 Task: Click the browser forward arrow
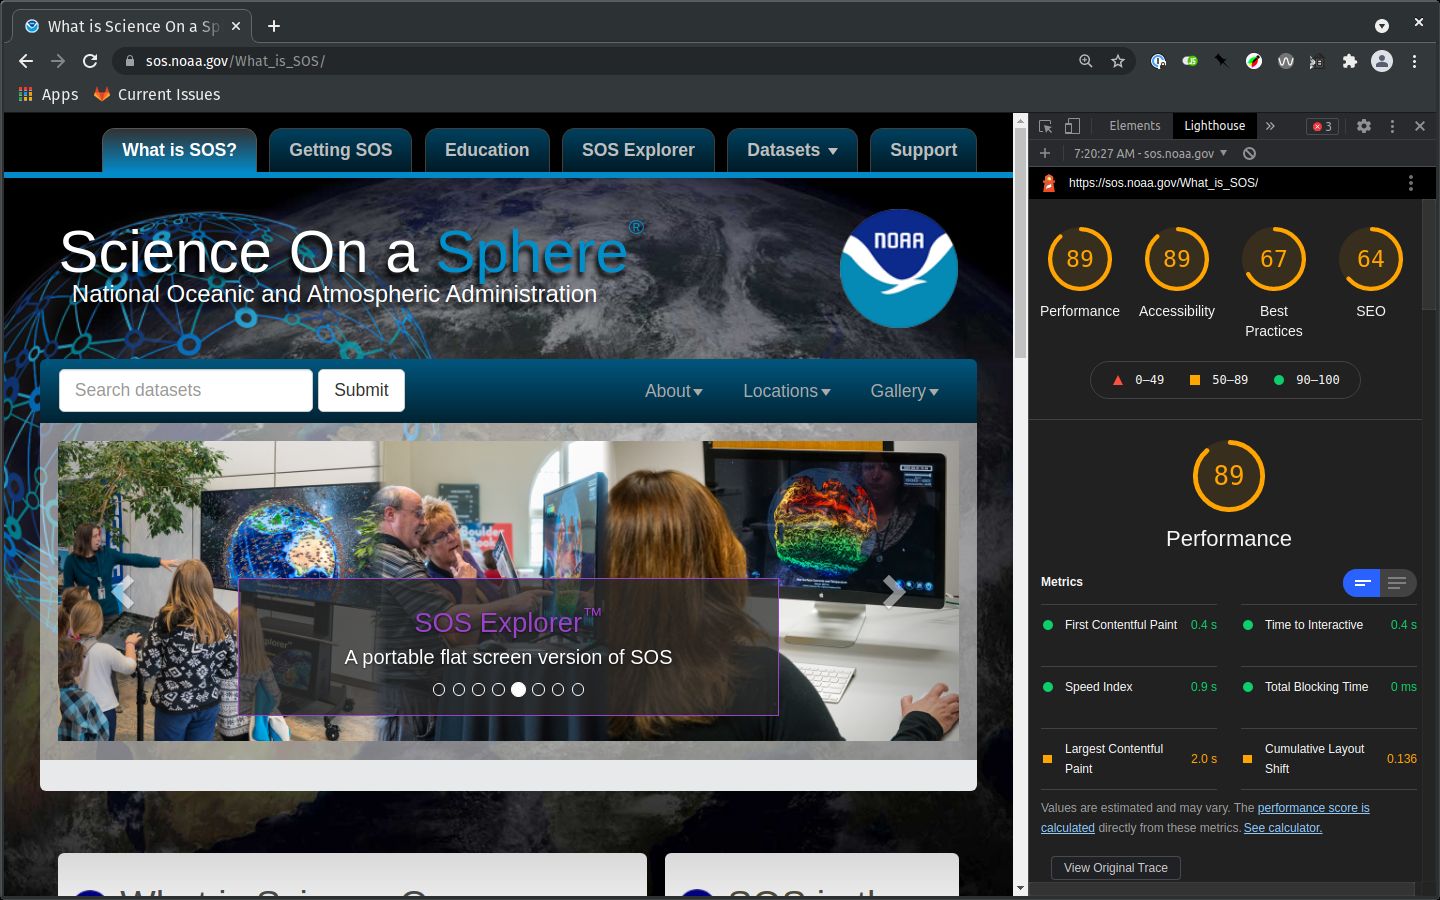(58, 61)
